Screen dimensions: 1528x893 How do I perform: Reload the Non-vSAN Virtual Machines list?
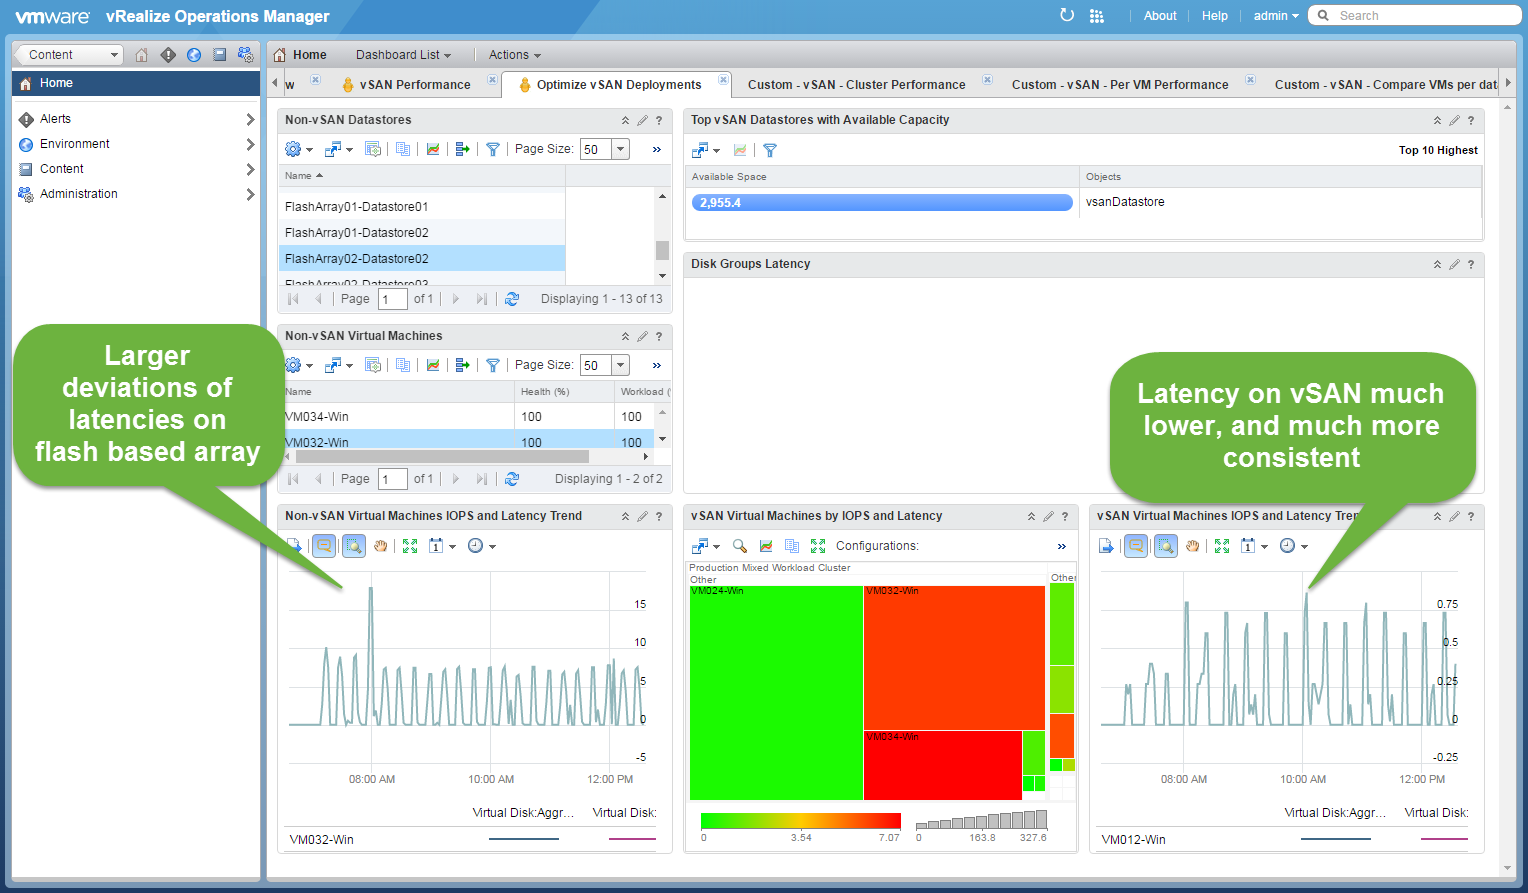(512, 479)
